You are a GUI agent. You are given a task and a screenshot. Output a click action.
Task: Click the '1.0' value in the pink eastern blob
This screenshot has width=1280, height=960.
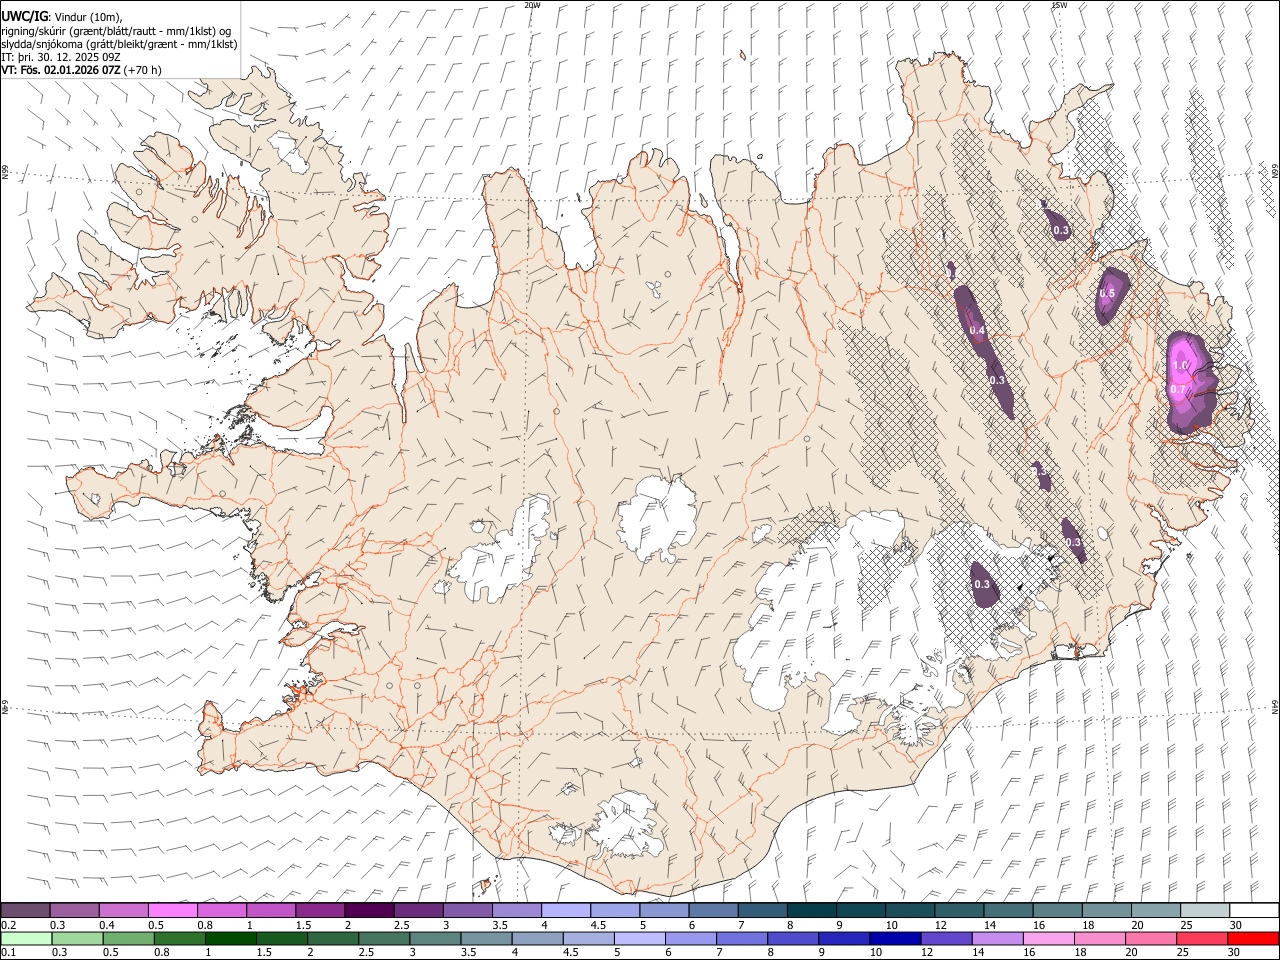point(1179,366)
